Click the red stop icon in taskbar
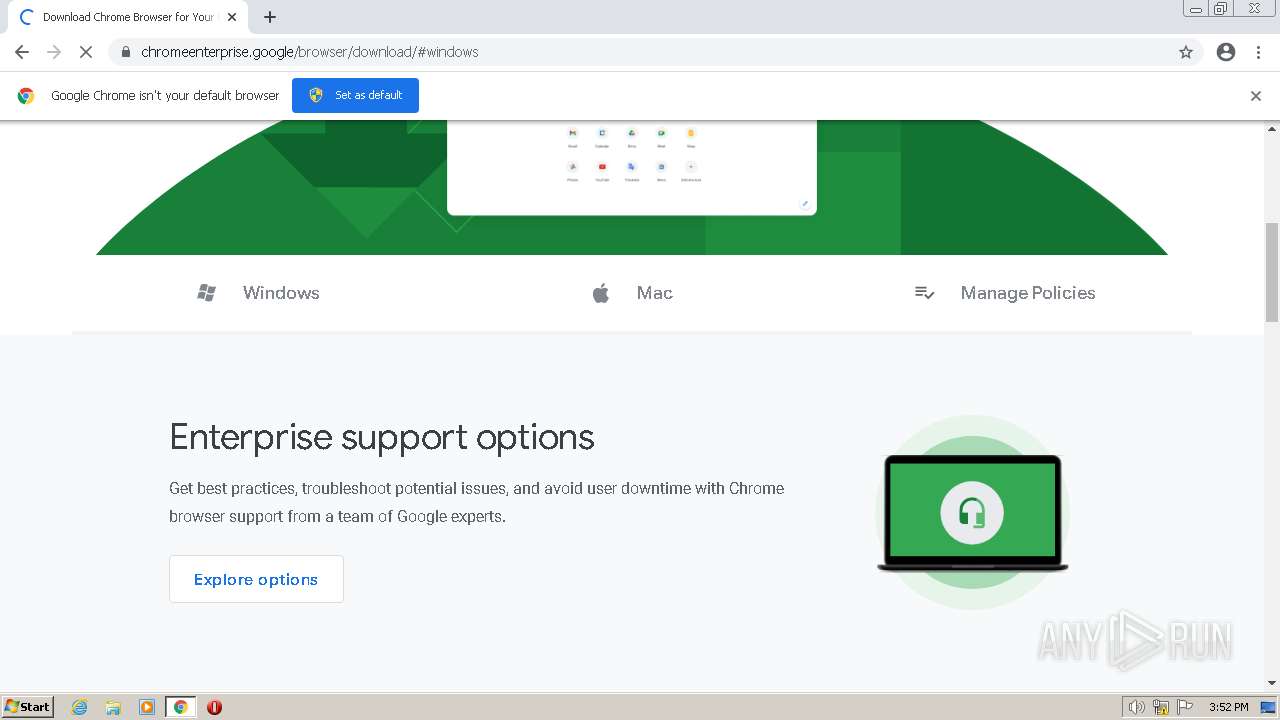 tap(214, 707)
